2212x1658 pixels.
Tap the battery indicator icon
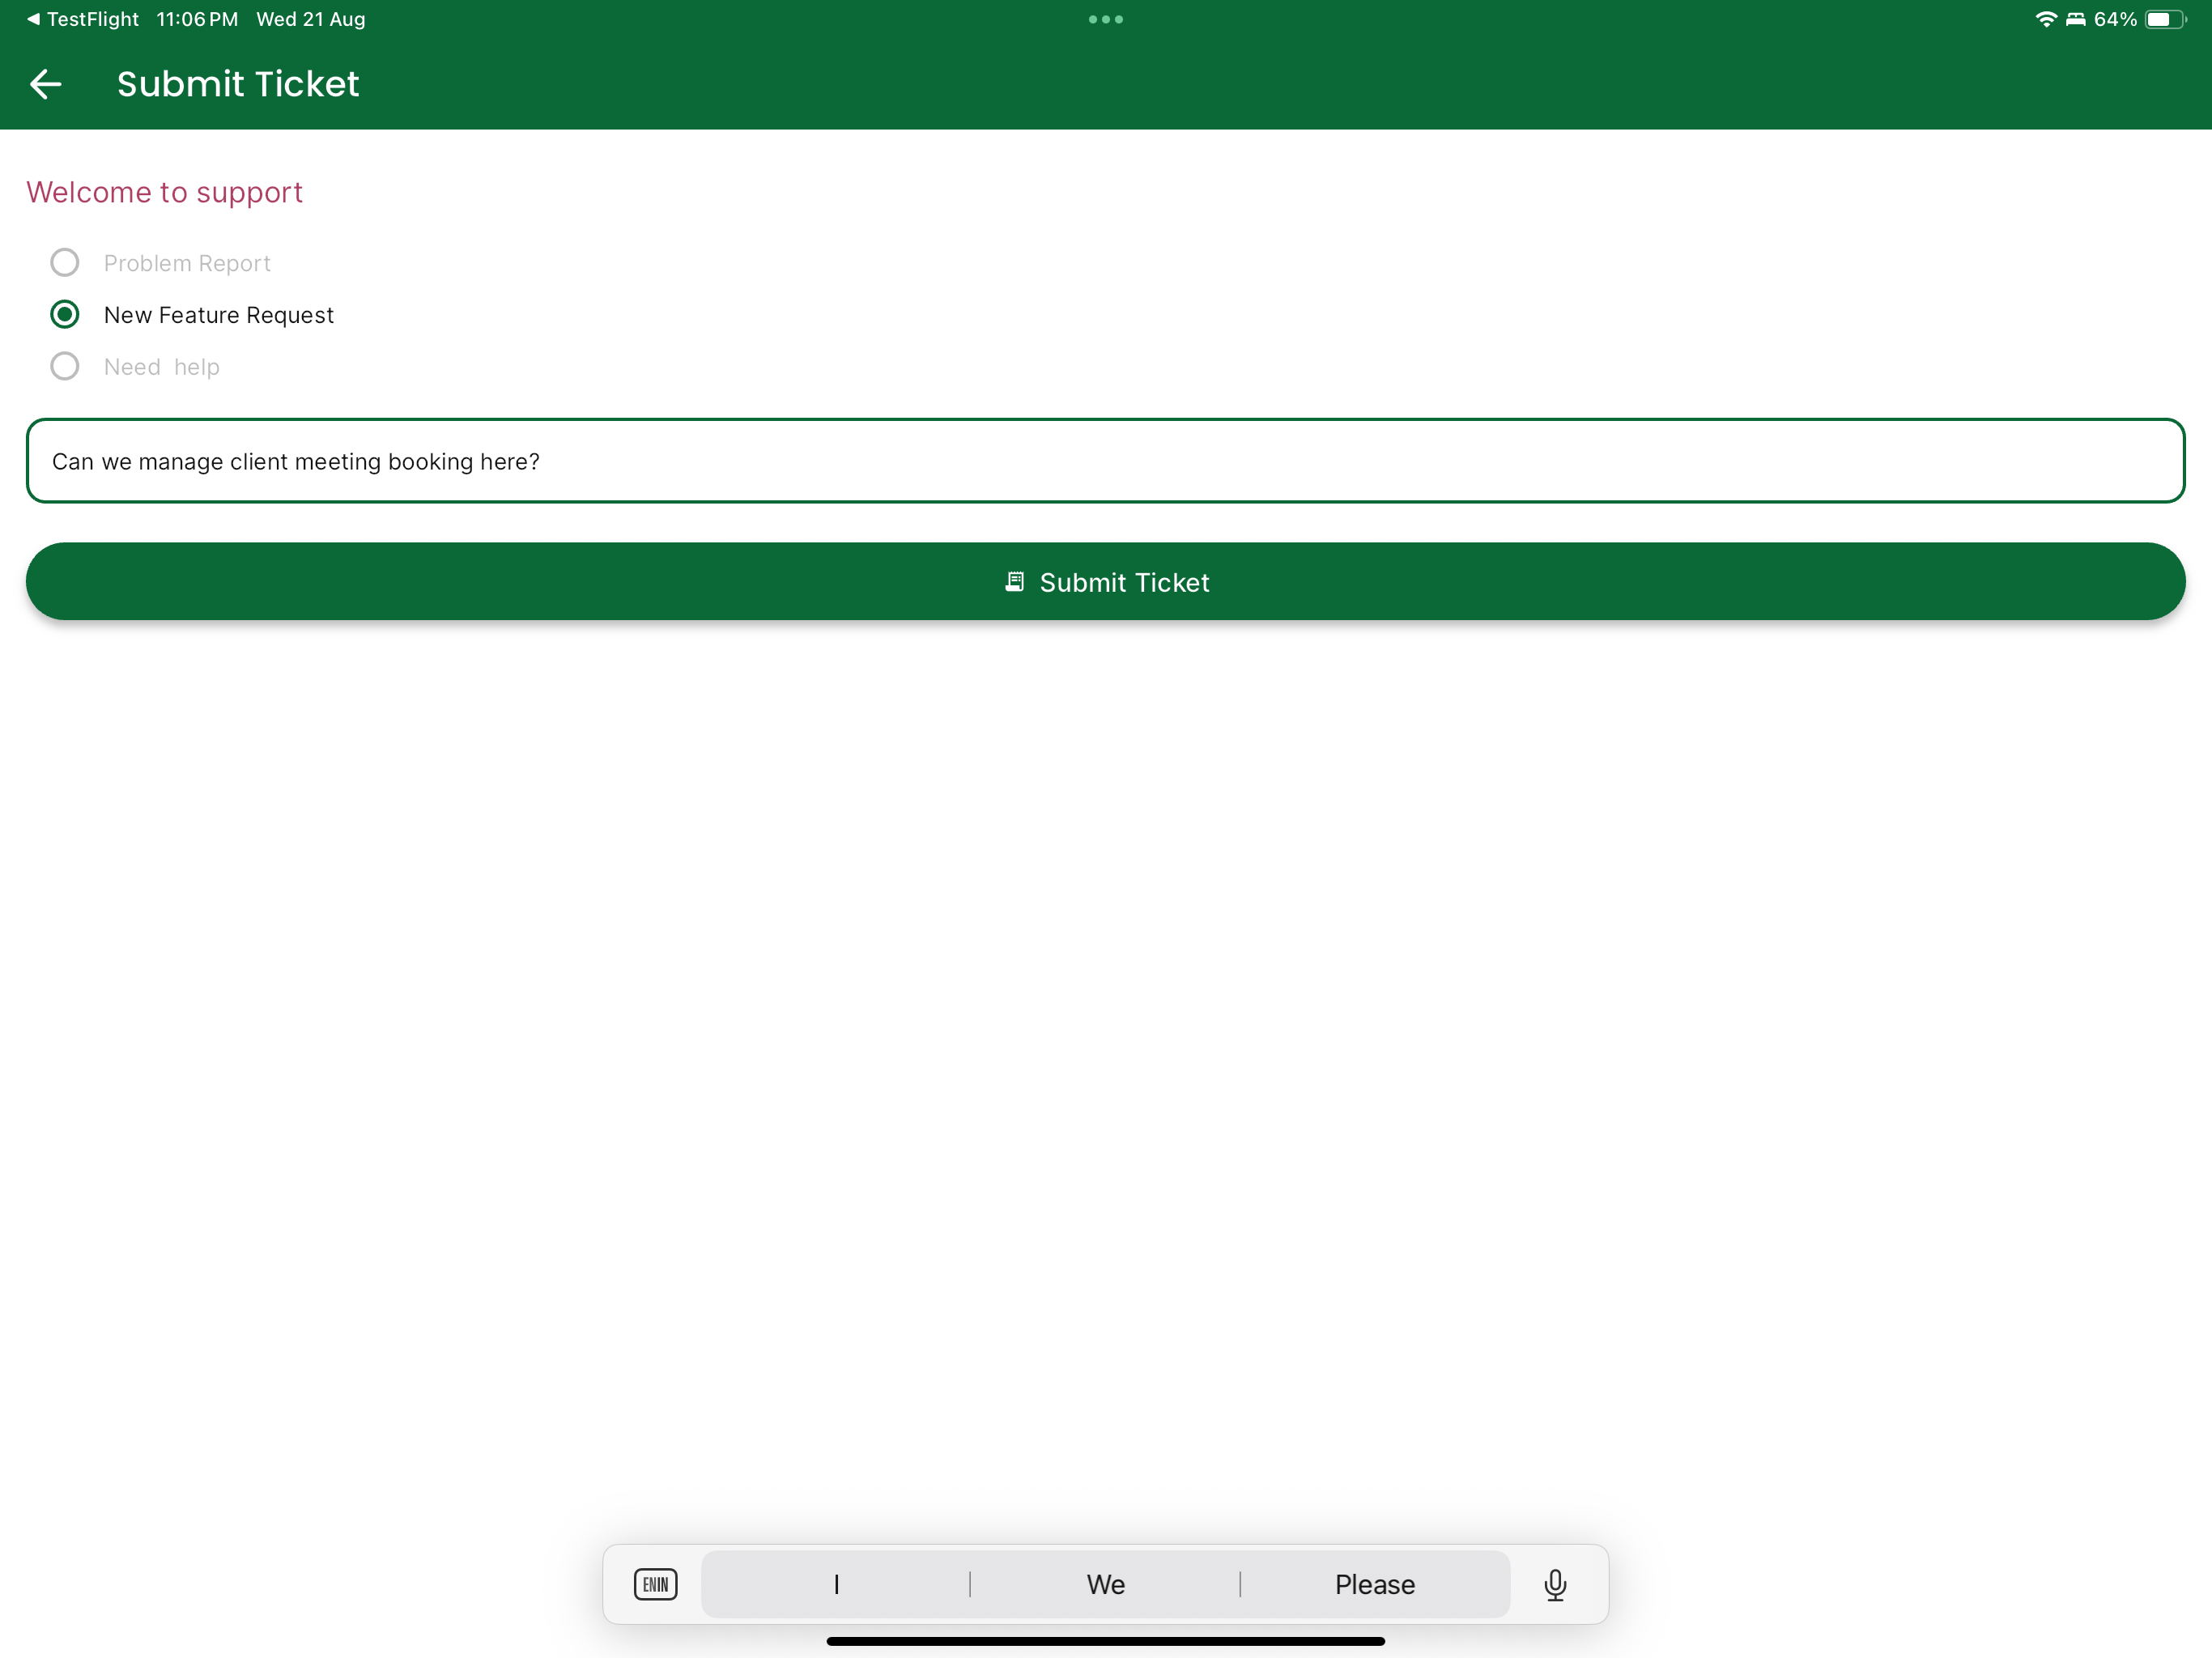click(x=2165, y=19)
